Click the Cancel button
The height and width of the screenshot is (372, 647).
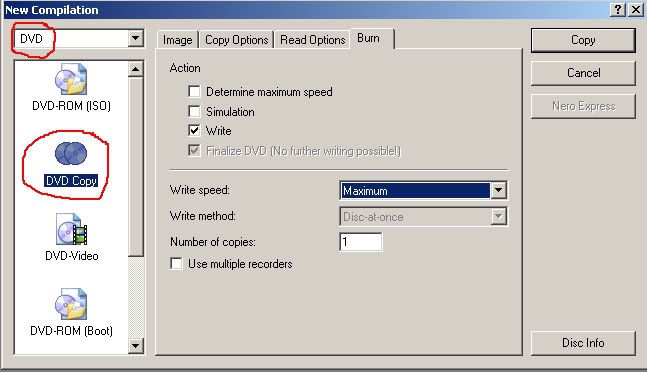click(583, 73)
